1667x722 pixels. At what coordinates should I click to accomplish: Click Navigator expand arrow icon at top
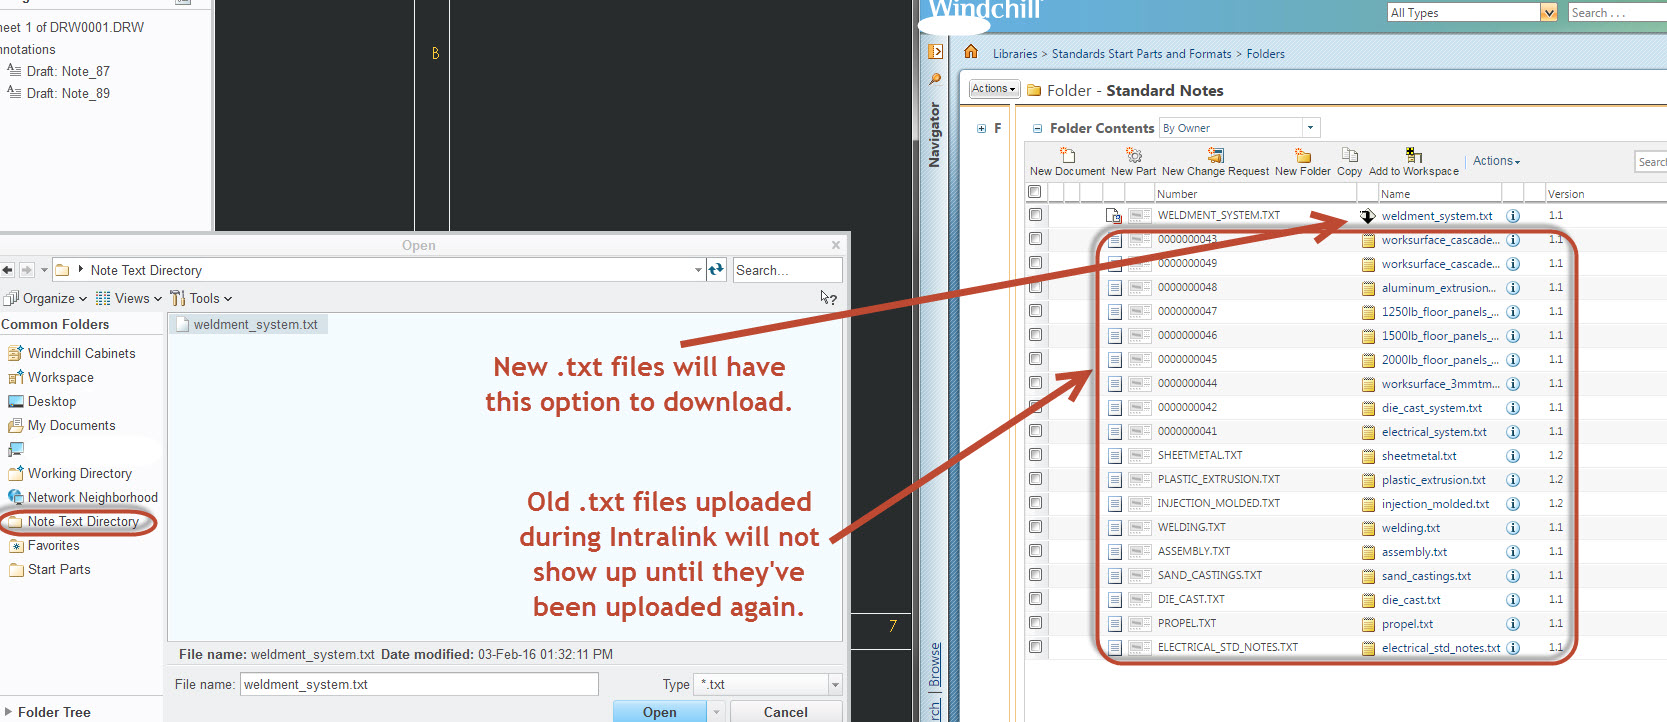pos(936,51)
